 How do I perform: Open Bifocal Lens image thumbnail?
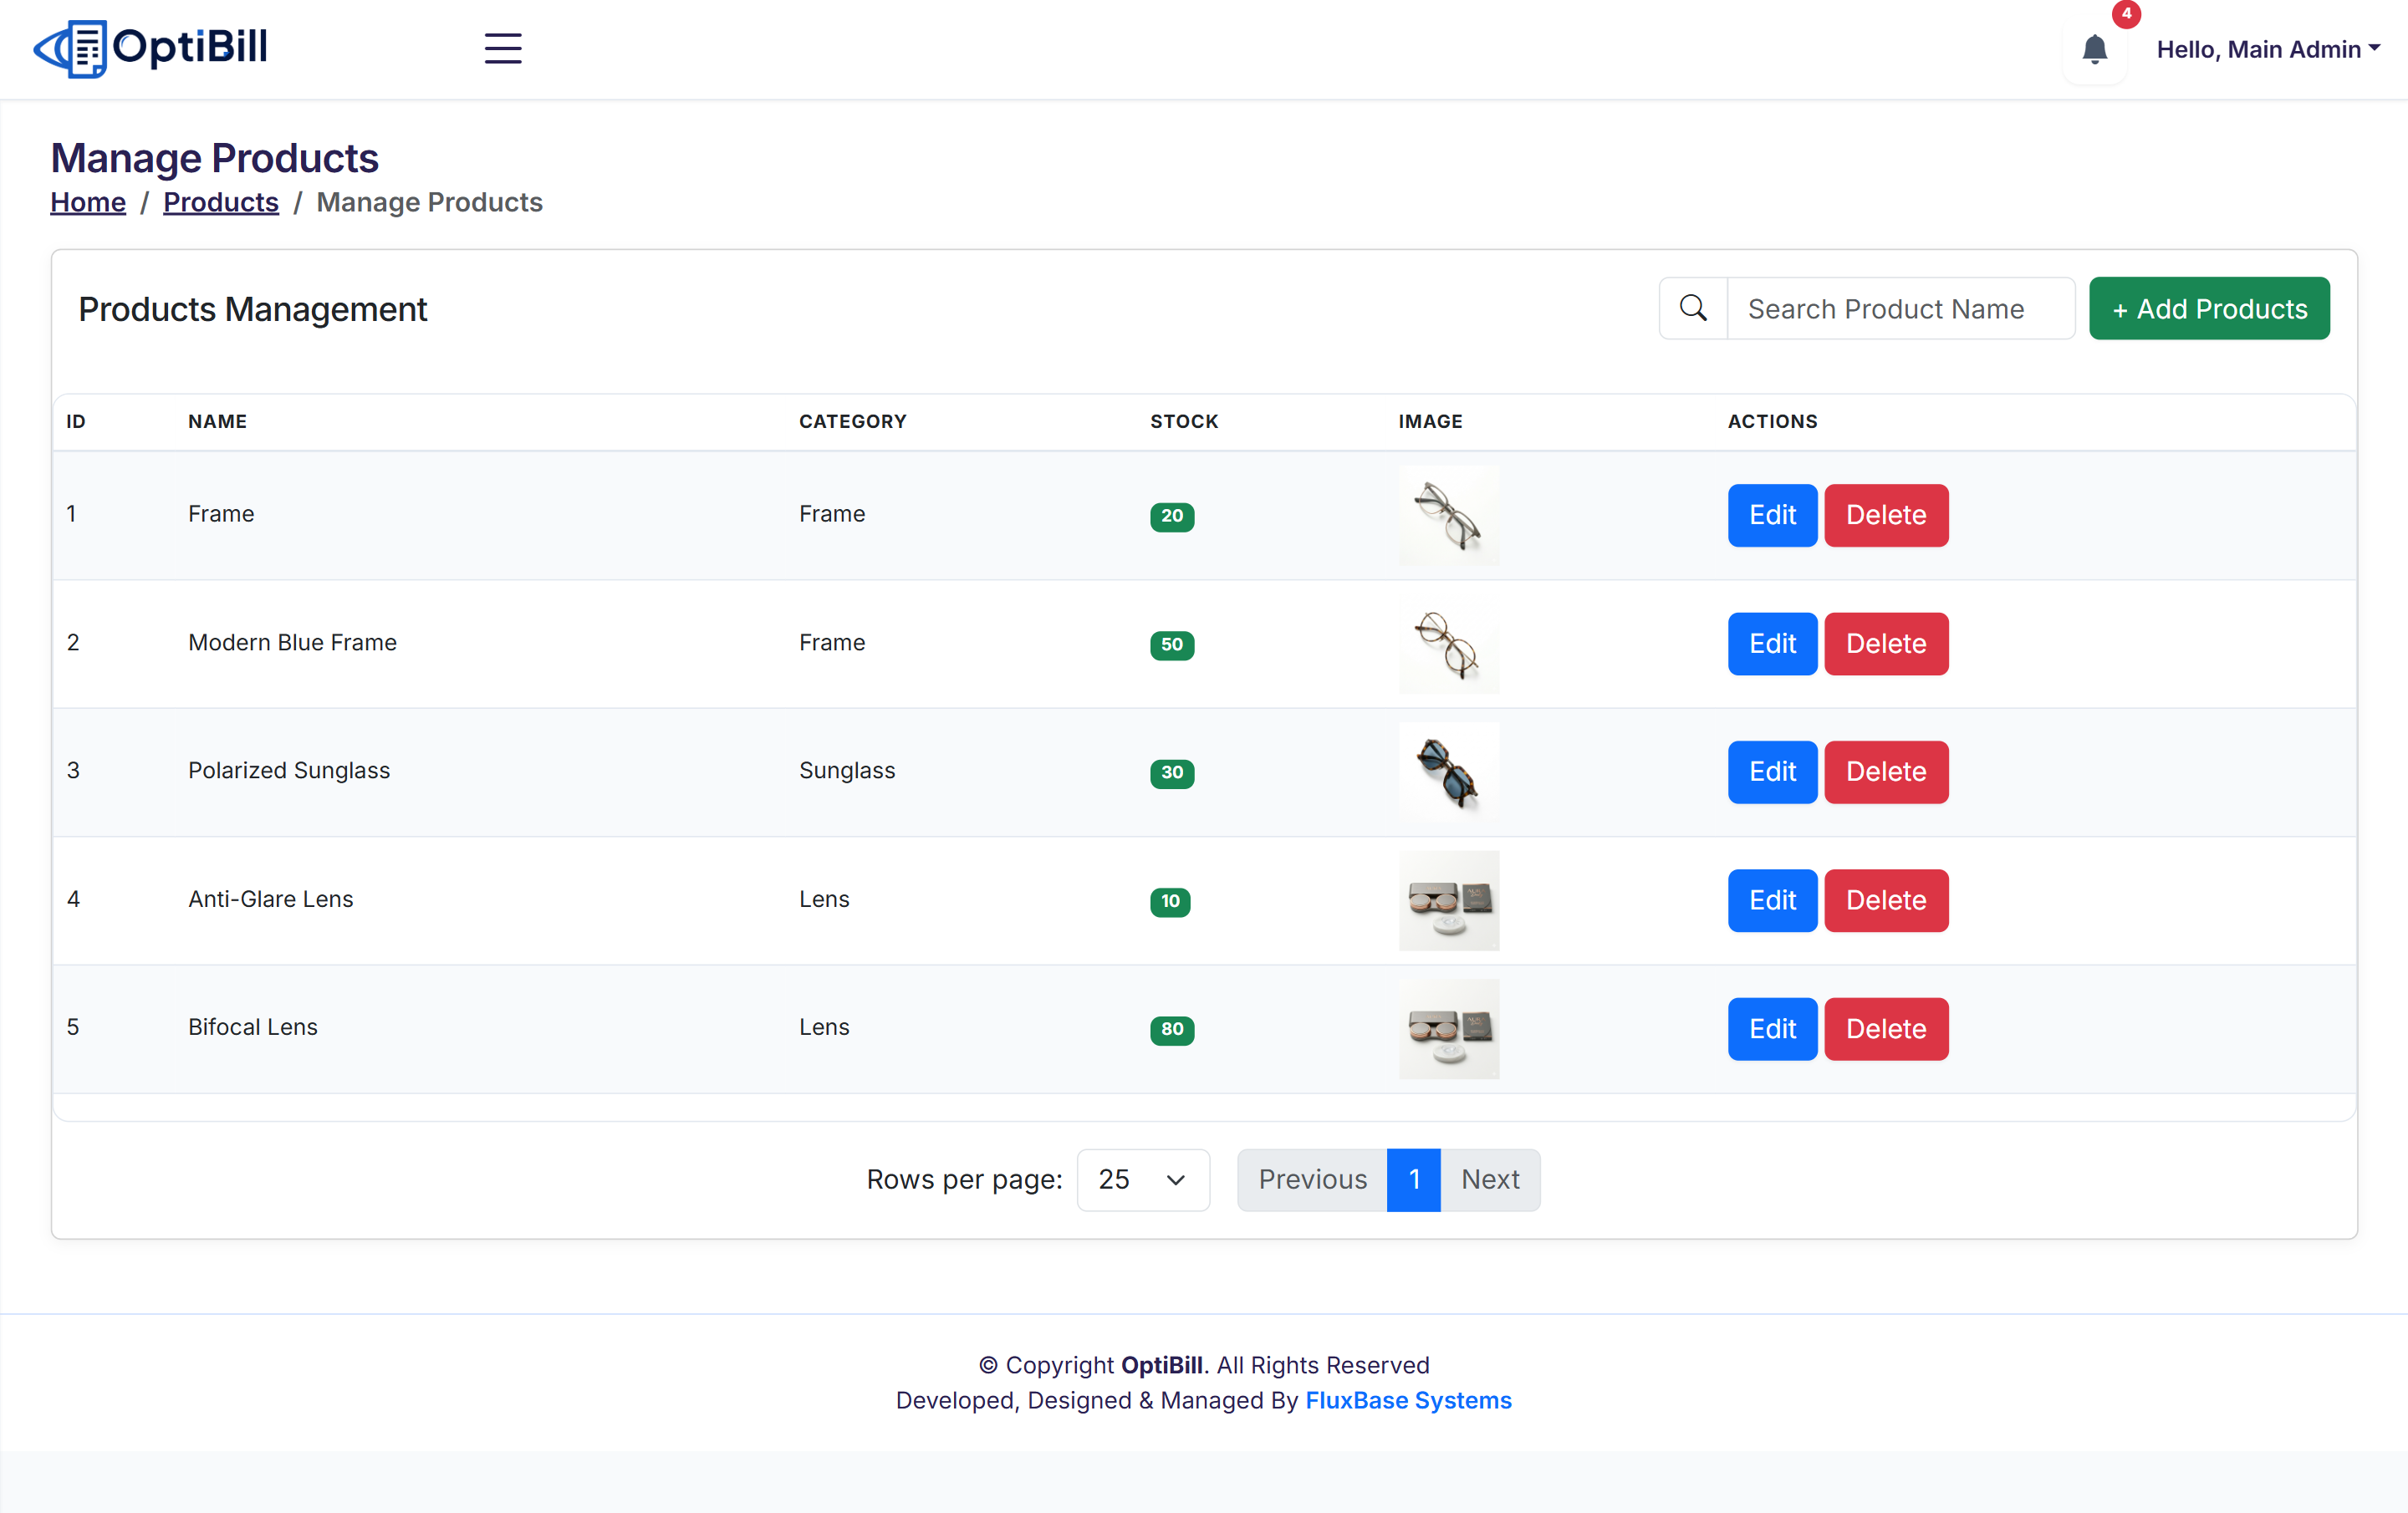coord(1449,1028)
